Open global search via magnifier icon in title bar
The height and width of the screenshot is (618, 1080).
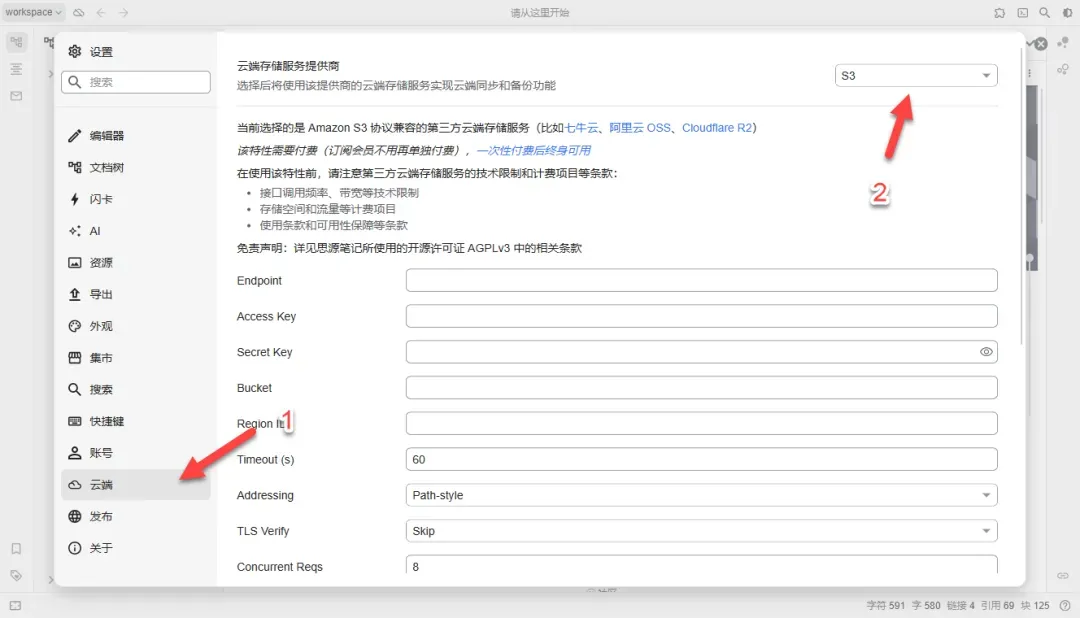(1044, 13)
